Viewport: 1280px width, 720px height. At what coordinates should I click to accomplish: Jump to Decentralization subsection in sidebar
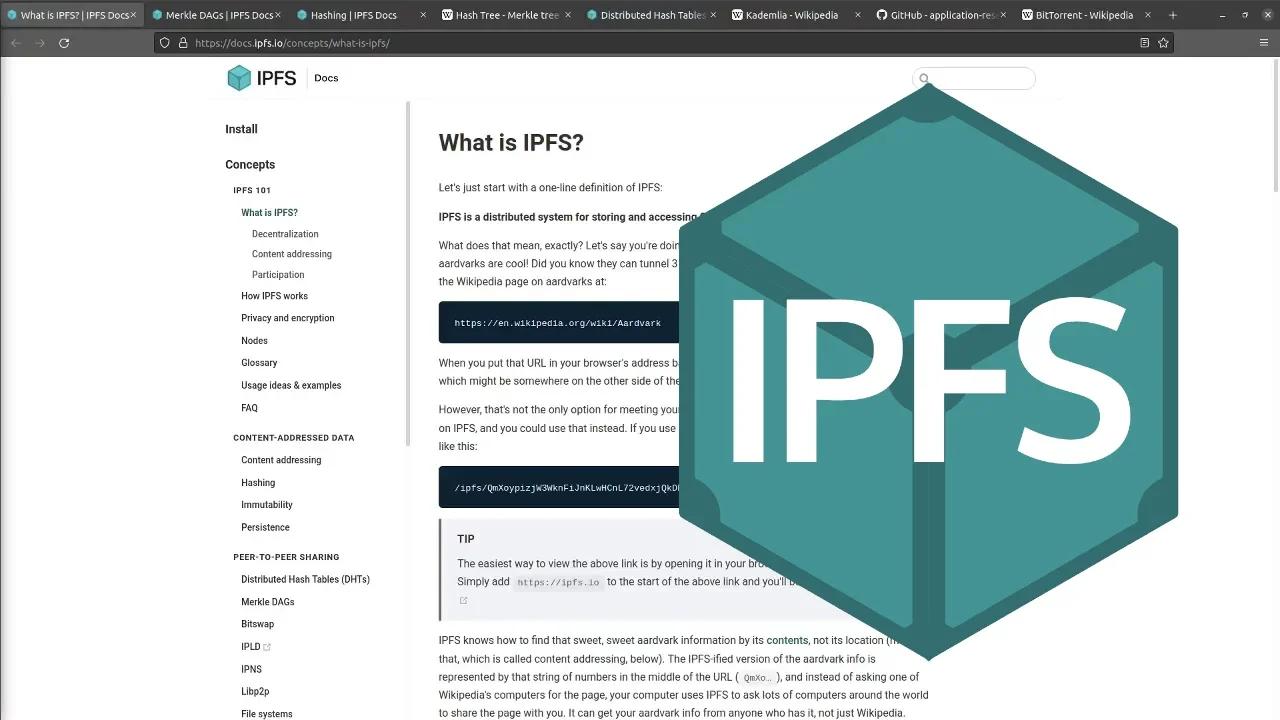click(285, 234)
